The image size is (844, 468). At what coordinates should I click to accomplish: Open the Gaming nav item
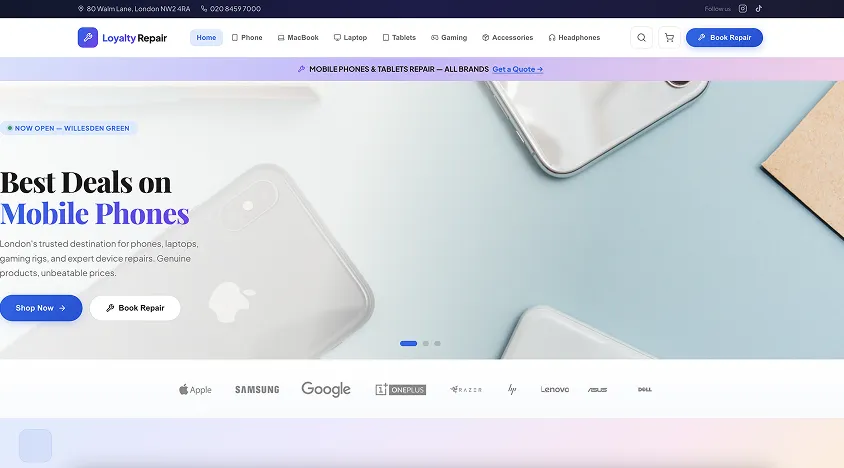point(449,38)
